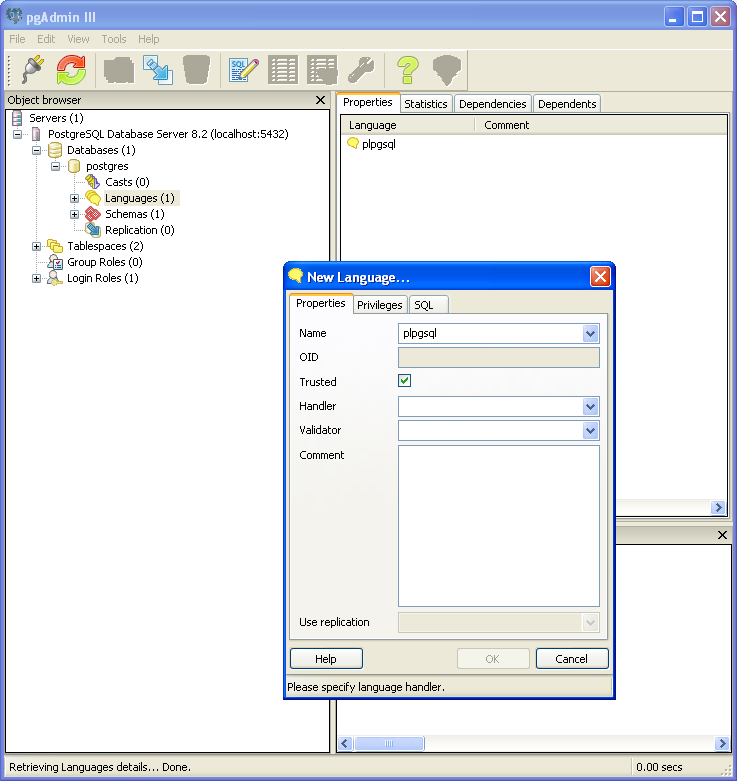The height and width of the screenshot is (781, 737).
Task: Select the Servers (1) tree node
Action: click(x=56, y=118)
